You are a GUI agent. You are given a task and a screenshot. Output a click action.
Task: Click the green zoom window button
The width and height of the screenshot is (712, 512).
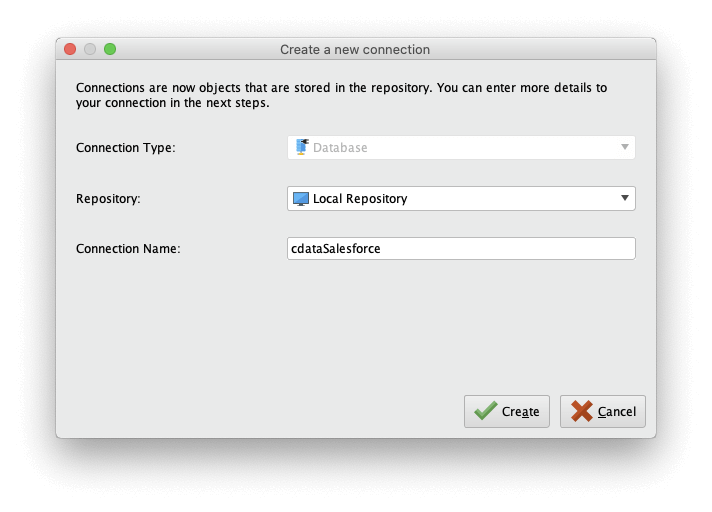click(x=110, y=49)
